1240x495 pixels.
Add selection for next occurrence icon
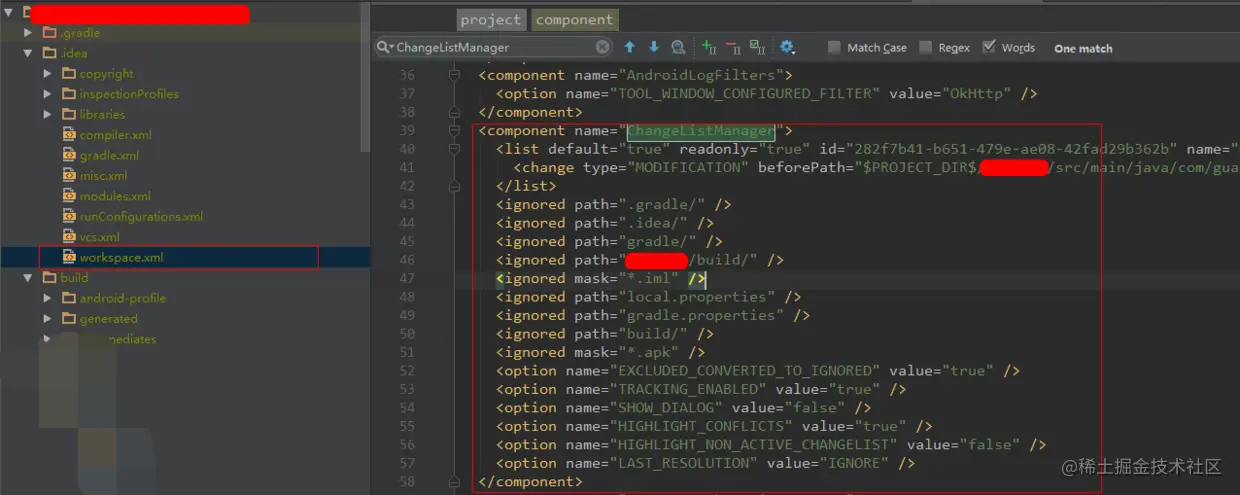point(709,47)
